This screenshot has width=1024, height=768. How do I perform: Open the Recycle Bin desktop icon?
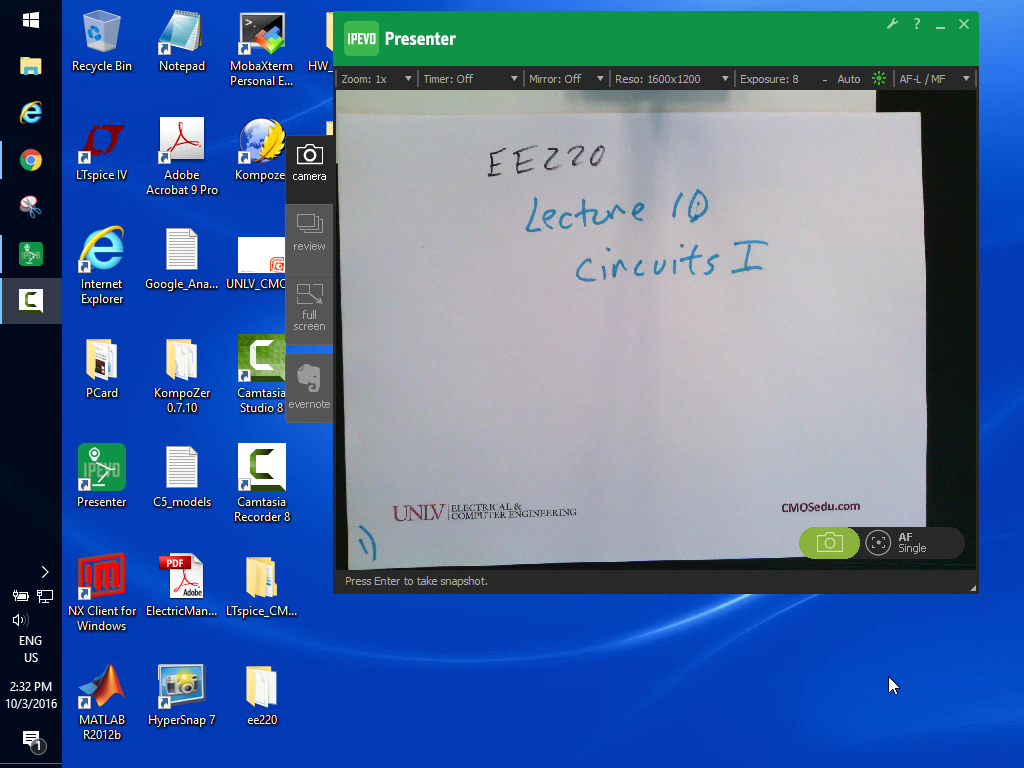pos(101,42)
